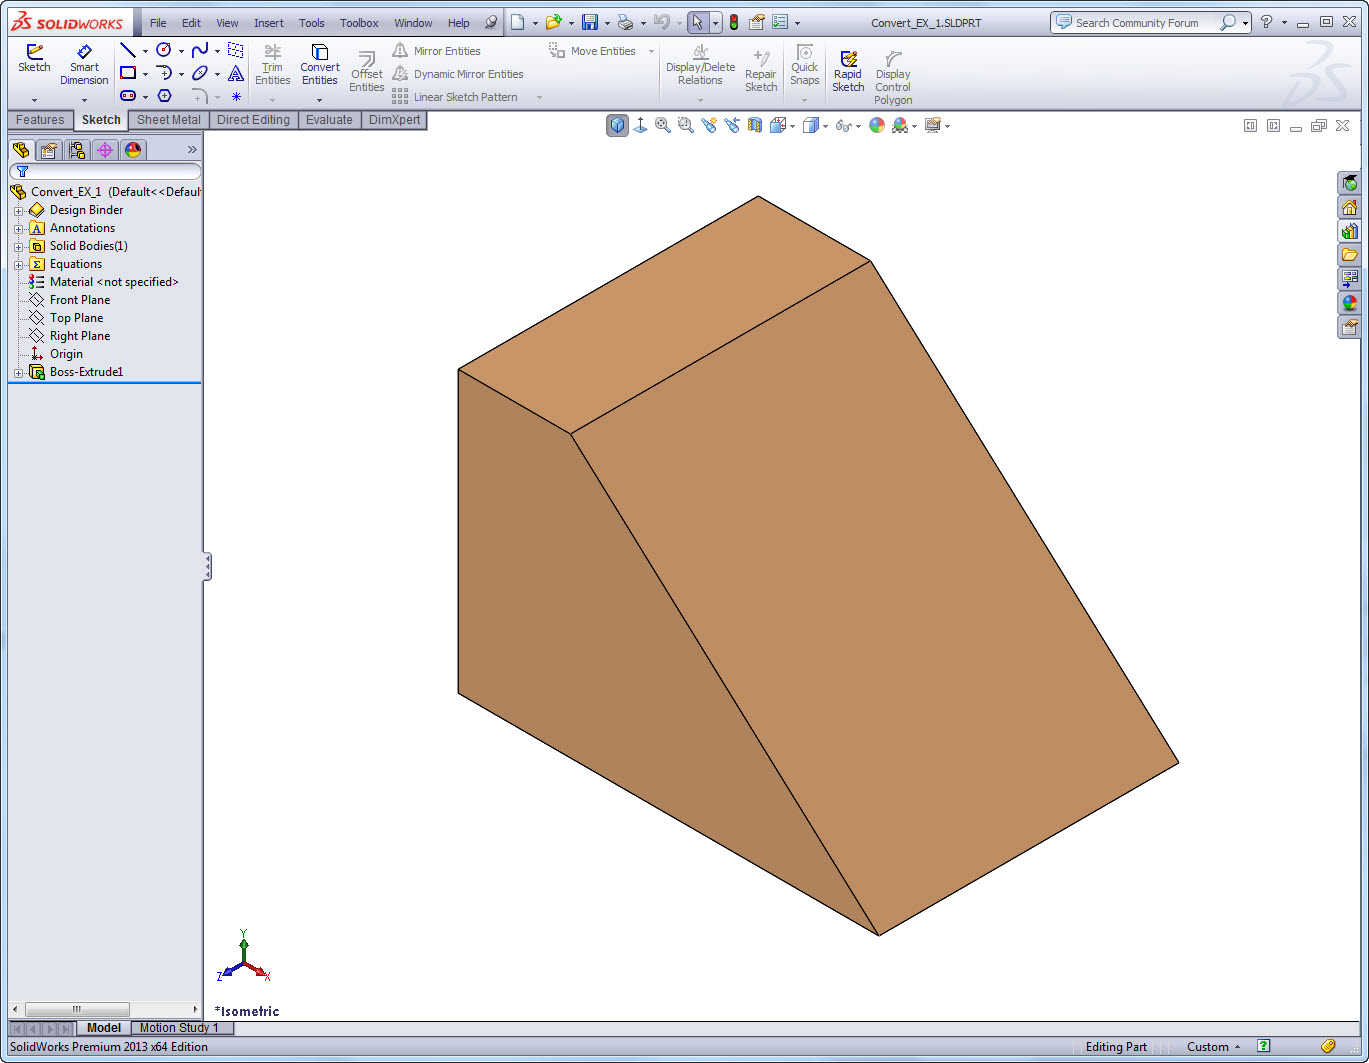Image resolution: width=1369 pixels, height=1063 pixels.
Task: Select the Smart Dimension tool
Action: [x=84, y=65]
